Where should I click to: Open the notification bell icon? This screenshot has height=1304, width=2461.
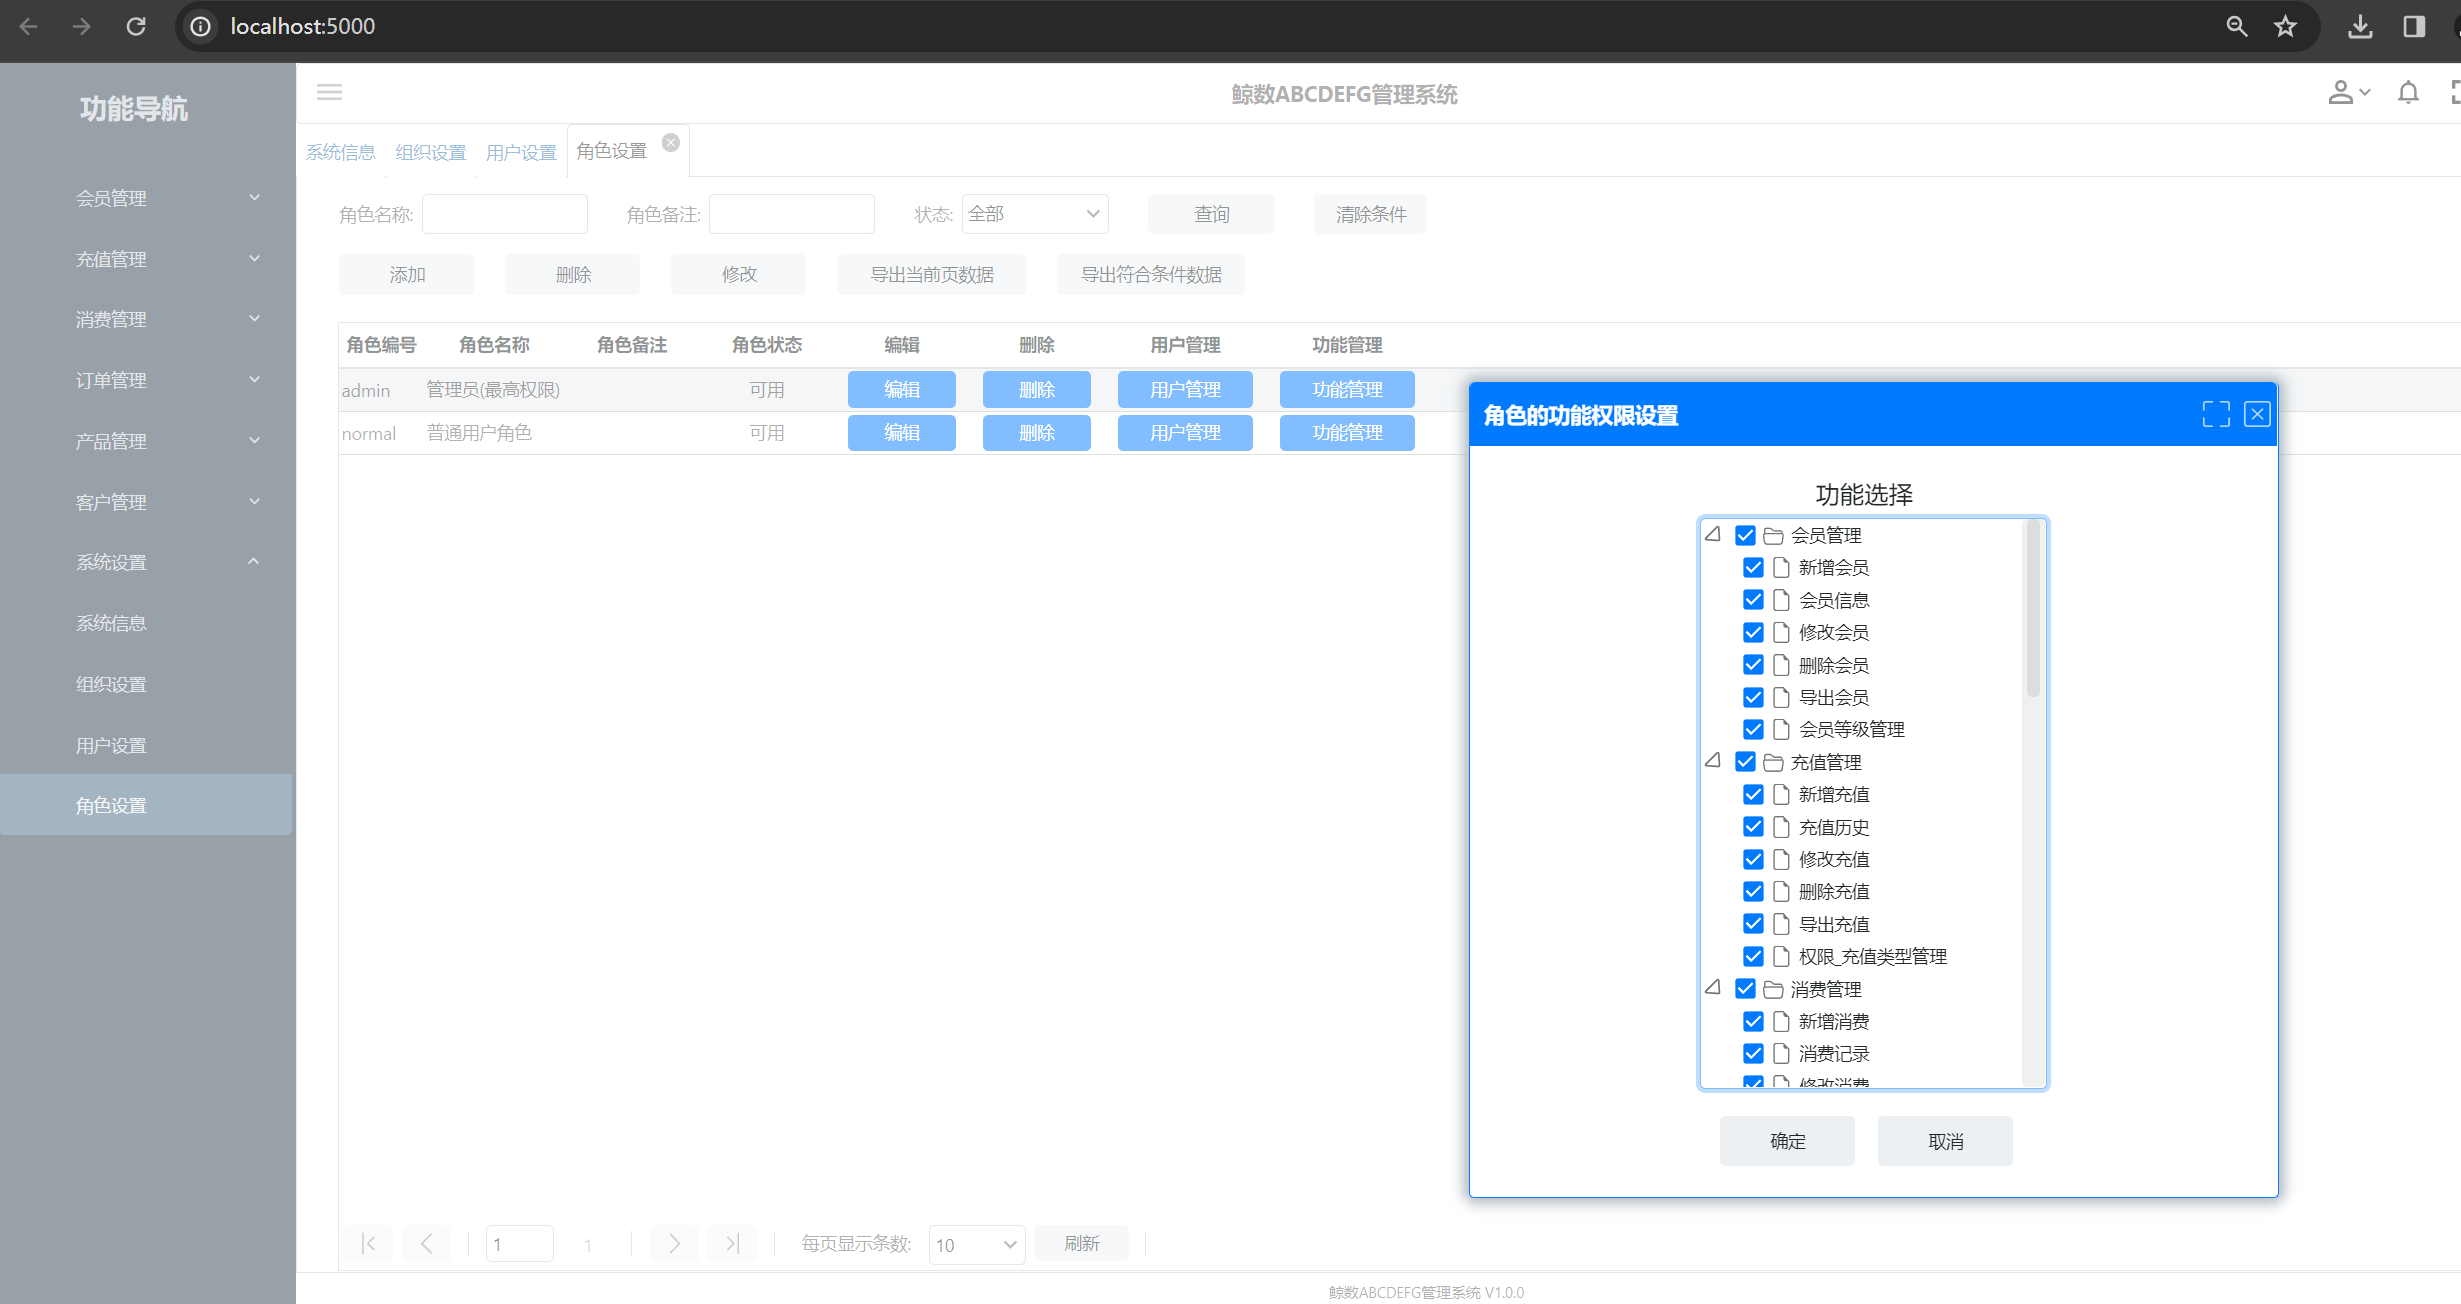[2408, 93]
